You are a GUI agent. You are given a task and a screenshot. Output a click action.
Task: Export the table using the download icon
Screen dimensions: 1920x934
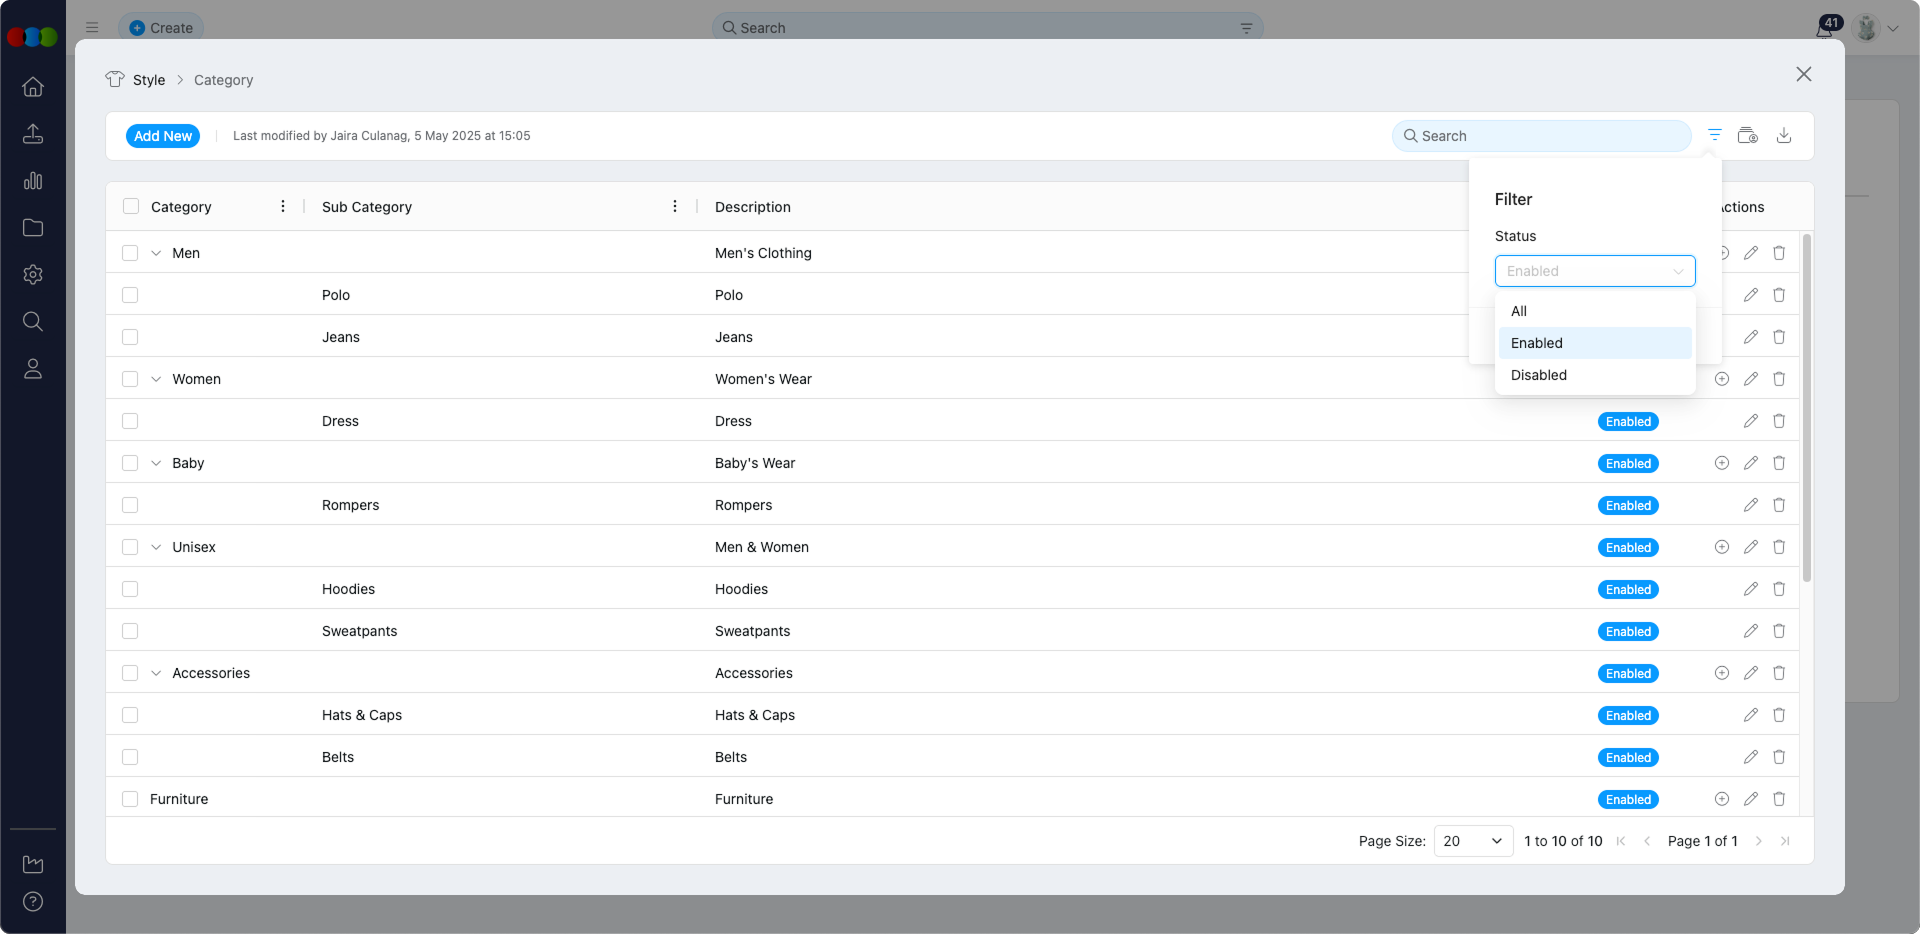(1785, 135)
